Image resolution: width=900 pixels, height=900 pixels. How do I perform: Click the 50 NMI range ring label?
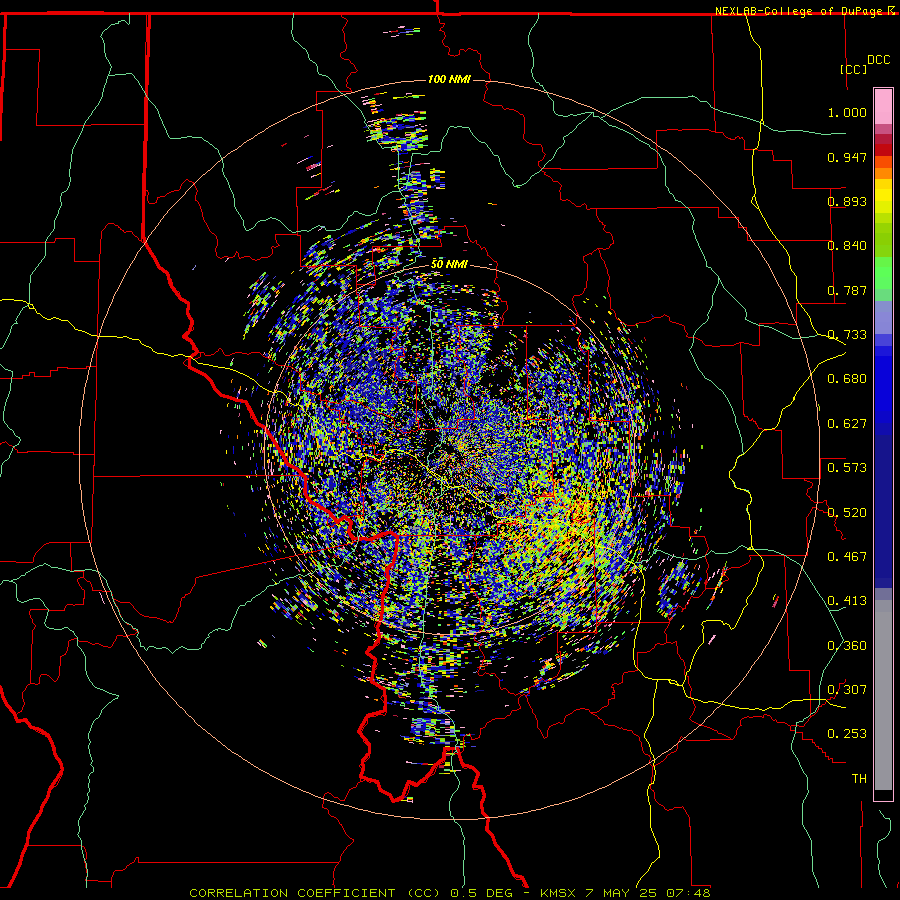coord(449,264)
